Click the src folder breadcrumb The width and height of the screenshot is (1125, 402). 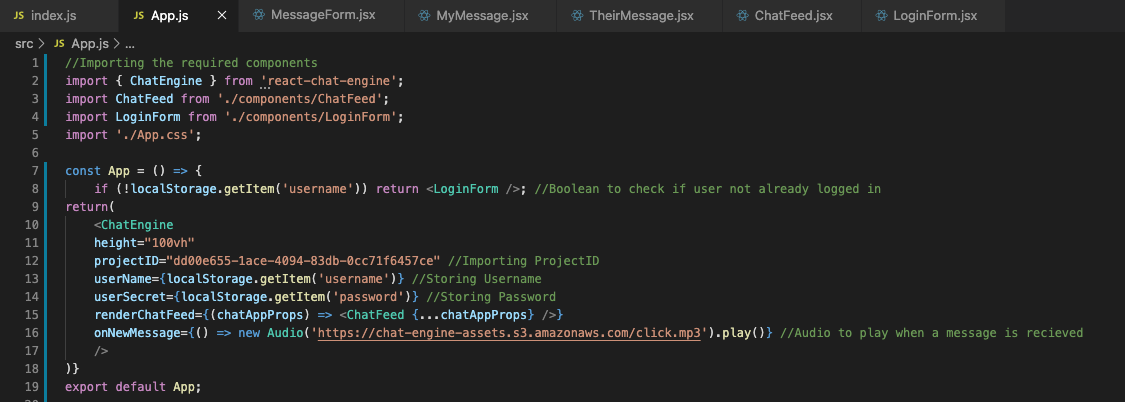[x=24, y=44]
